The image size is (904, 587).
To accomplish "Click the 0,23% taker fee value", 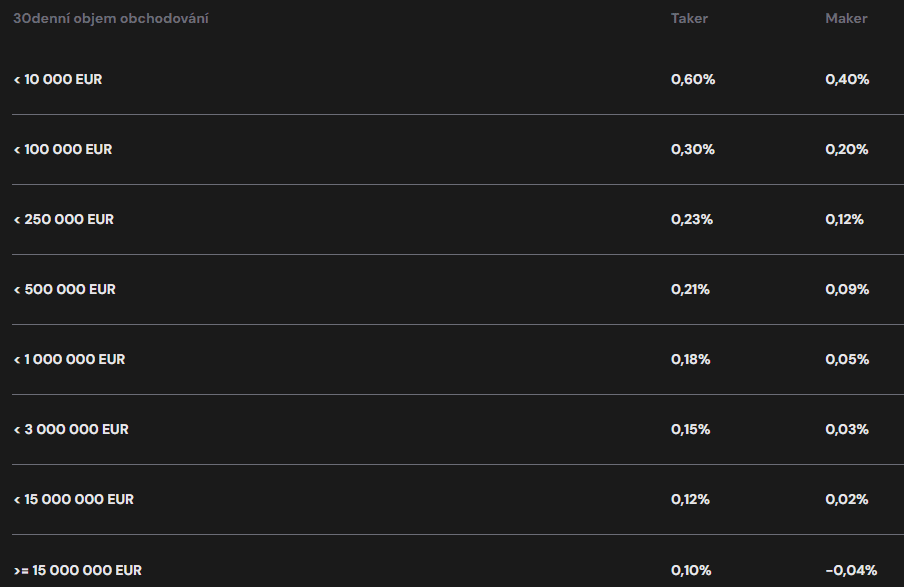I will (x=692, y=219).
